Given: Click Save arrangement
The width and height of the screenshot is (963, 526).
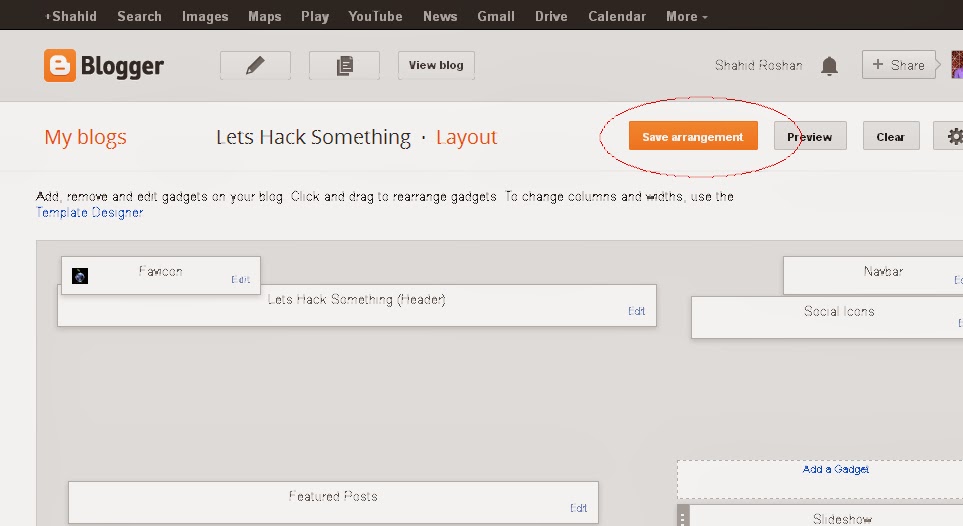Looking at the screenshot, I should [693, 136].
